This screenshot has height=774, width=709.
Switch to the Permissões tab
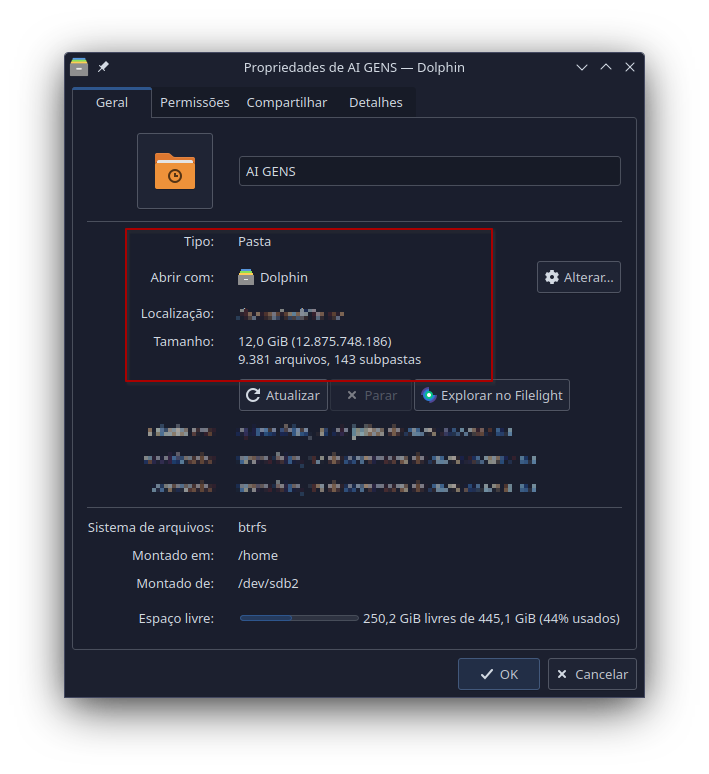pos(195,103)
